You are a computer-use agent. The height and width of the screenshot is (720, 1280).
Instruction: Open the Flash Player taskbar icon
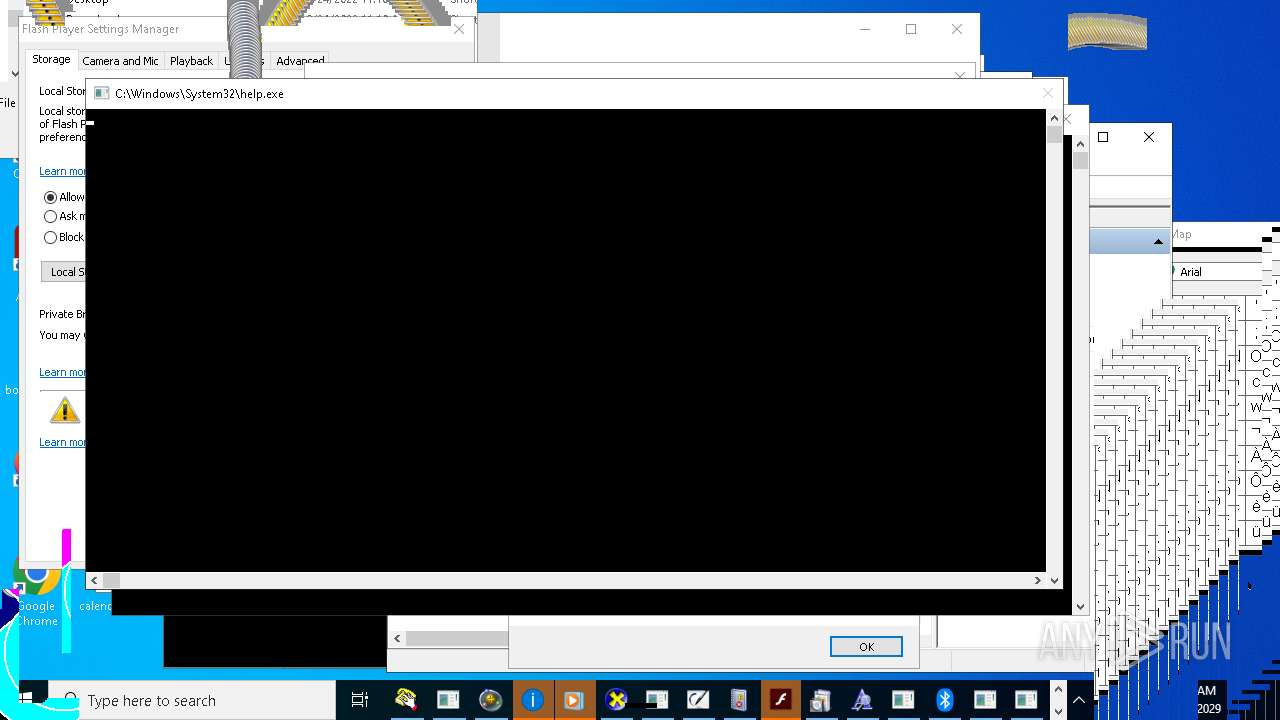coord(780,700)
